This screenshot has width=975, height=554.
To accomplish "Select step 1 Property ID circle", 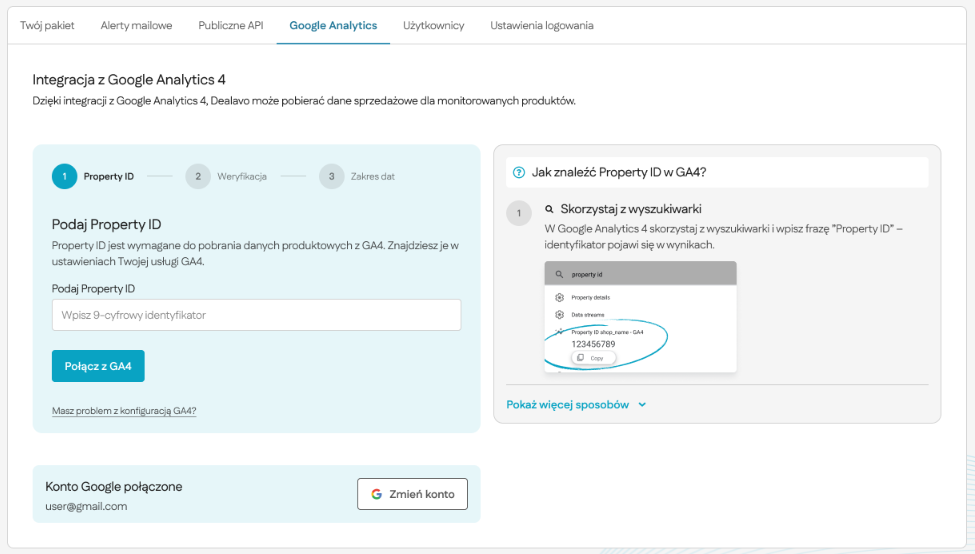I will [x=64, y=176].
